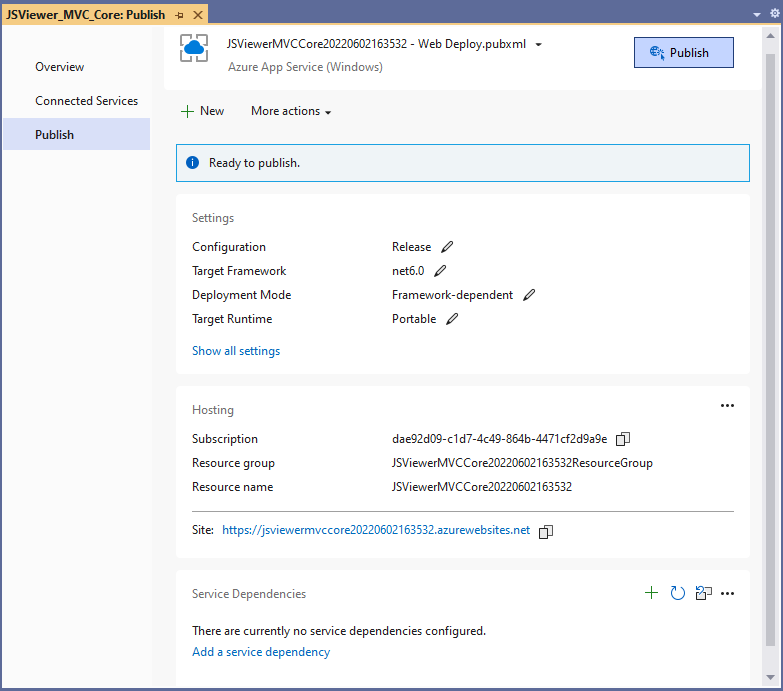Click the net6.0 framework value

point(408,271)
